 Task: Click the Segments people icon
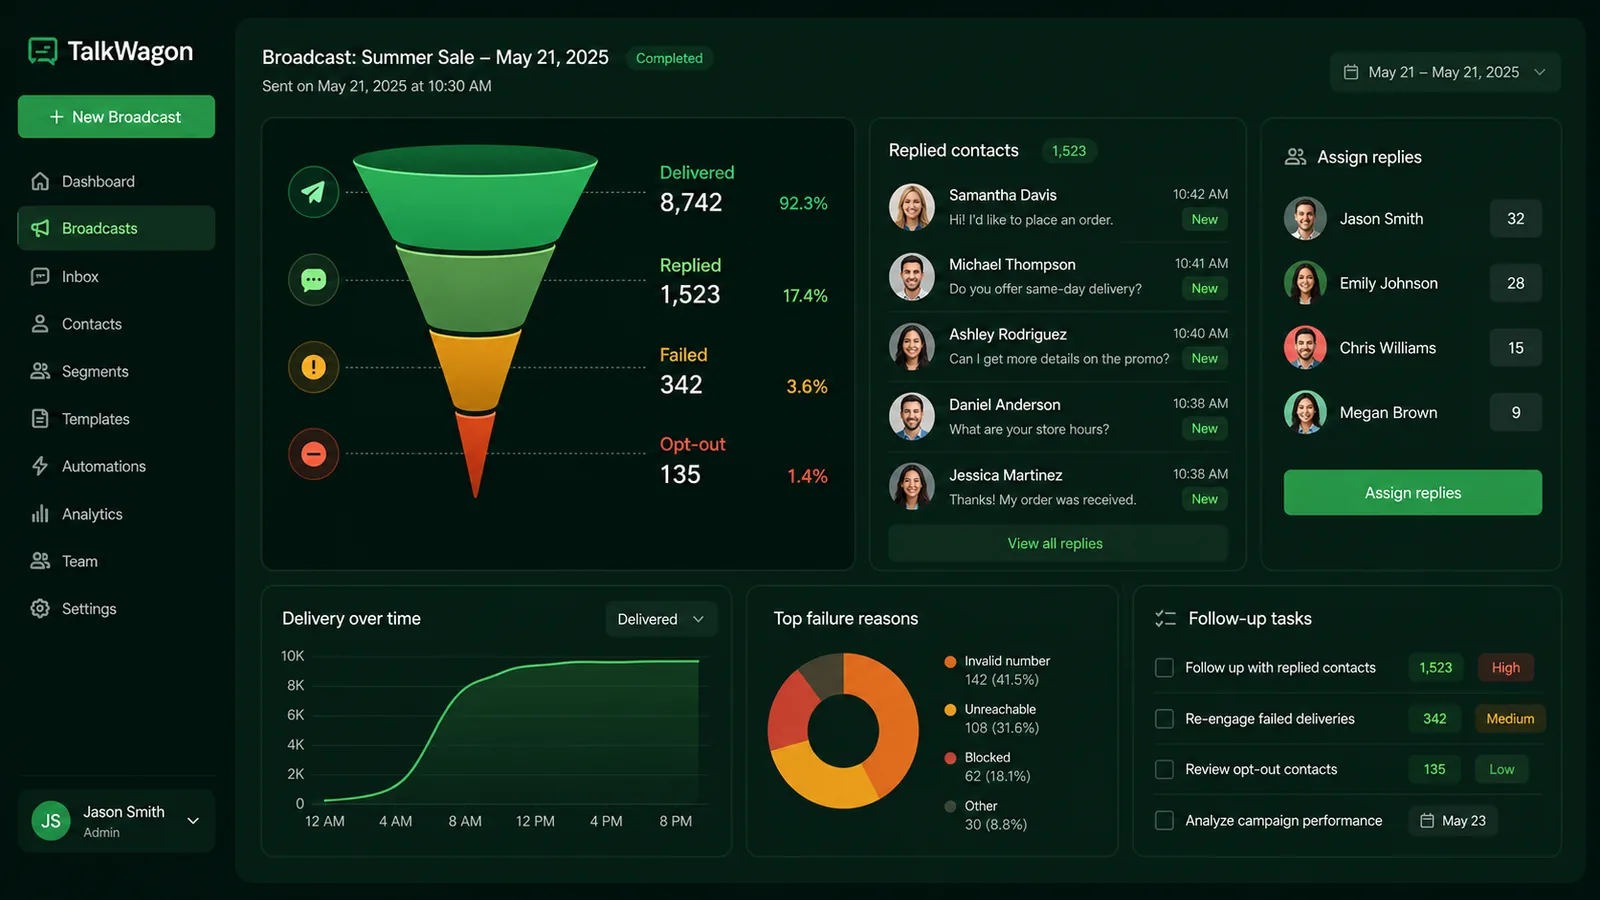pos(40,371)
